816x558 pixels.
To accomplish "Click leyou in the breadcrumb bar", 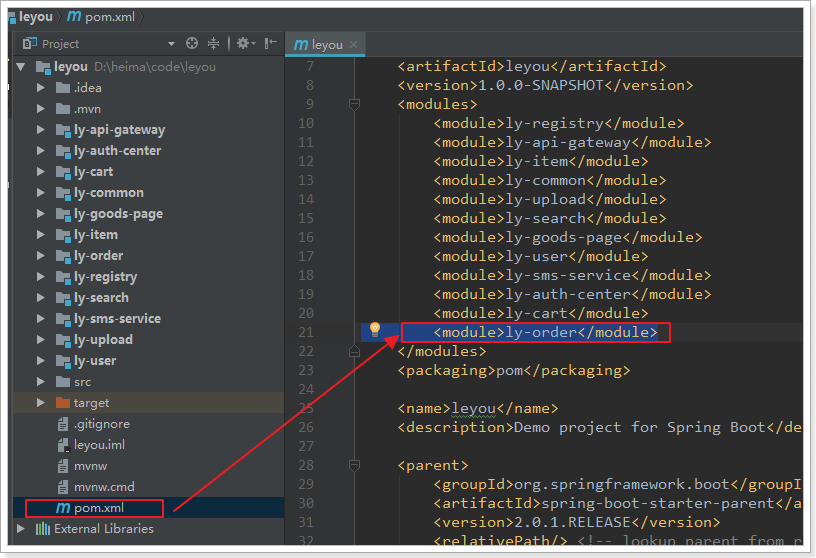I will pos(35,17).
